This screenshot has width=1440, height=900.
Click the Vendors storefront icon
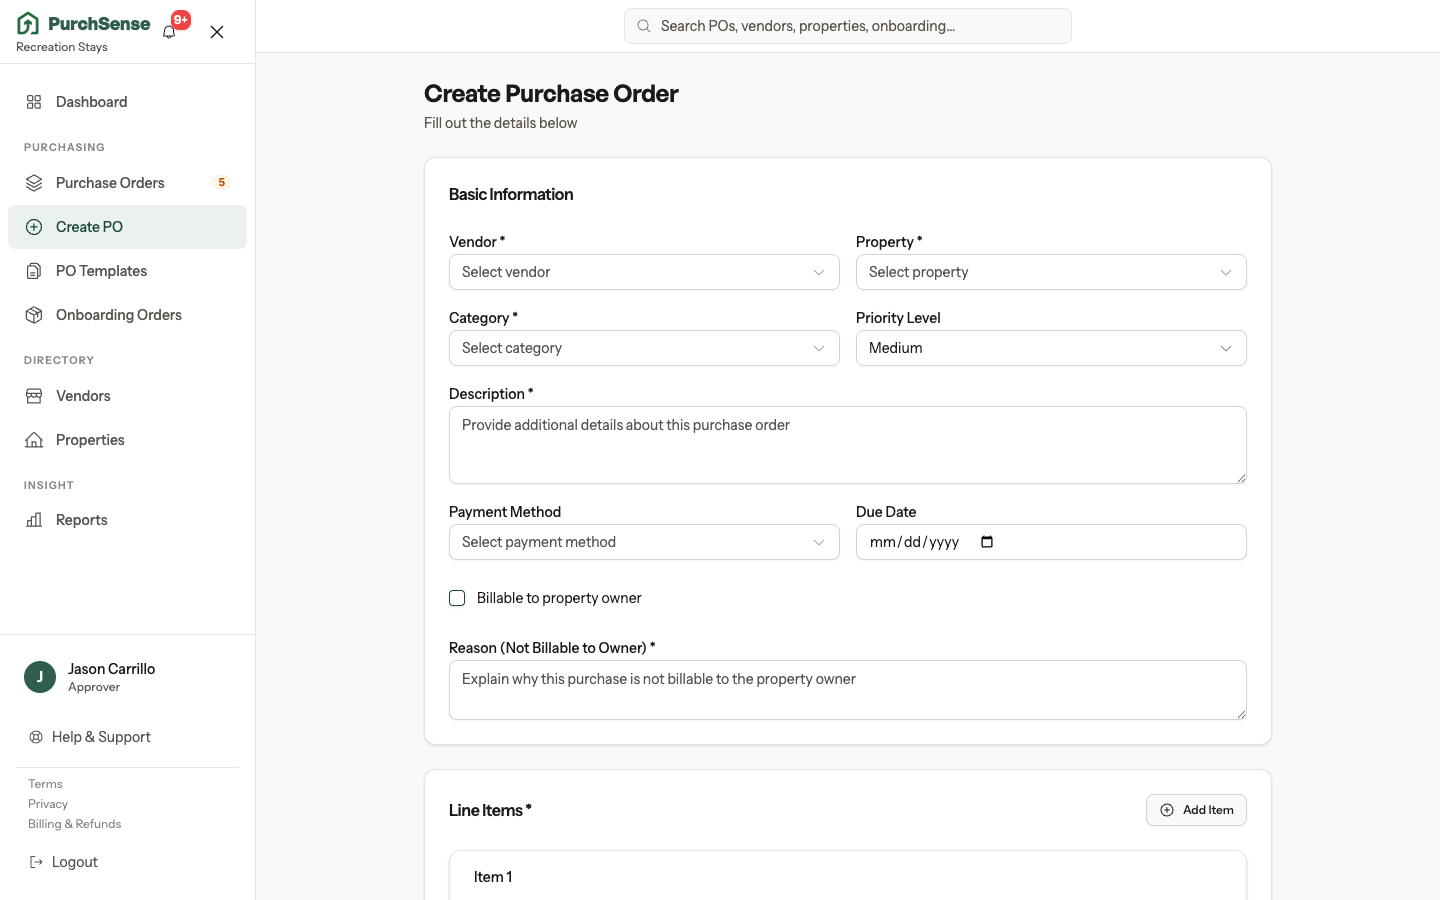point(34,396)
